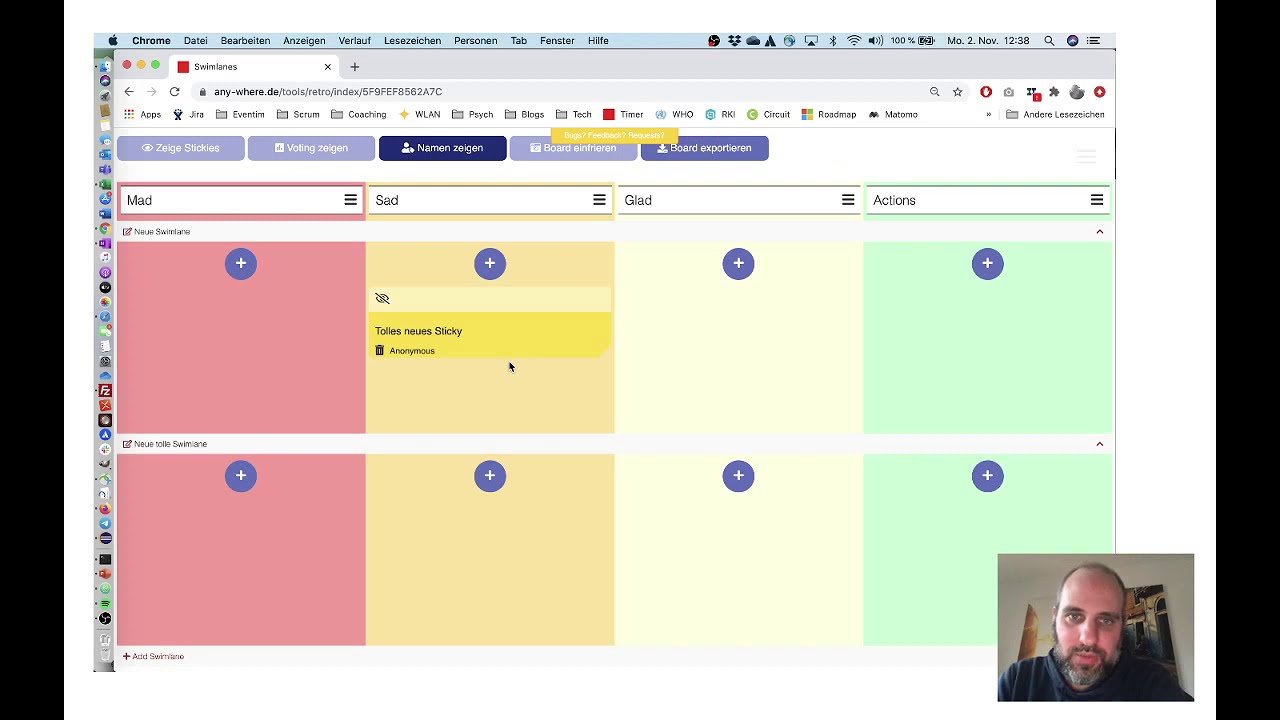Viewport: 1280px width, 720px height.
Task: Edit the 'Neue Swimlane' title
Action: (127, 232)
